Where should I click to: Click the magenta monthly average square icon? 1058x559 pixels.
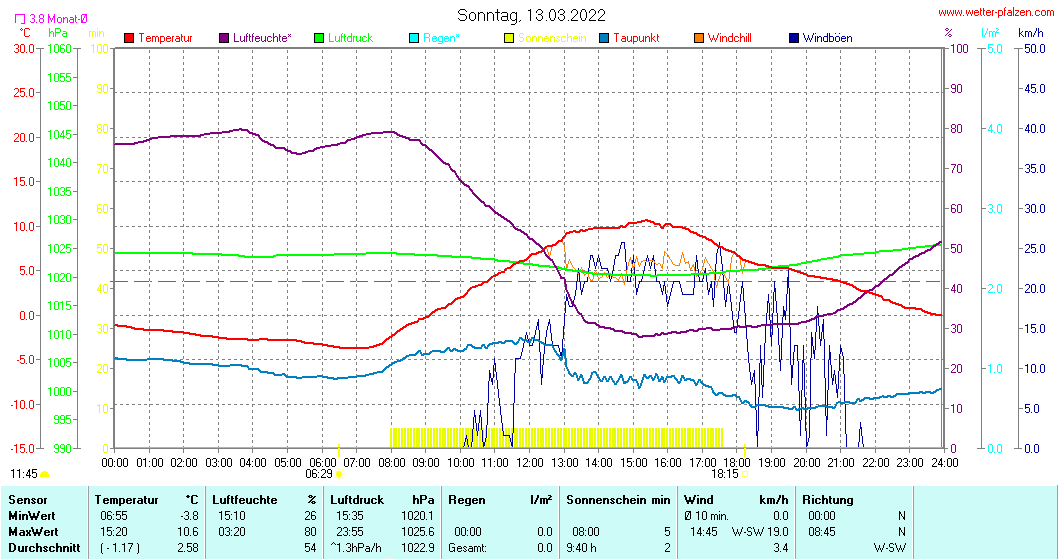point(20,20)
